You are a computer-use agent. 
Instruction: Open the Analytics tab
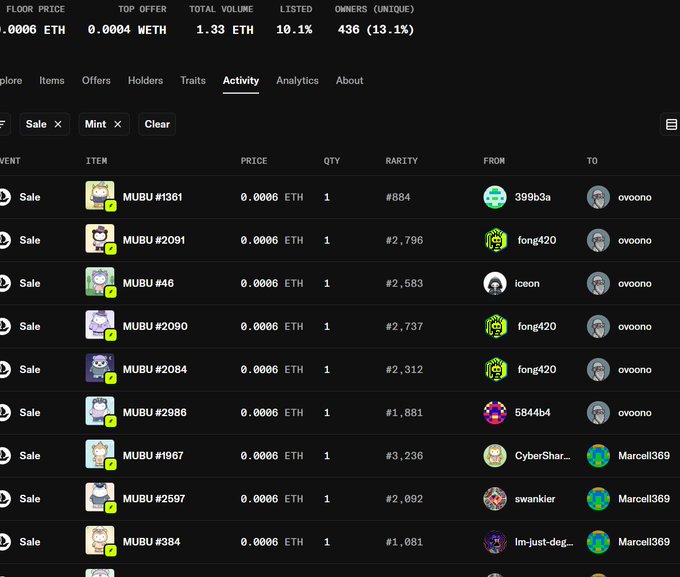(x=298, y=81)
